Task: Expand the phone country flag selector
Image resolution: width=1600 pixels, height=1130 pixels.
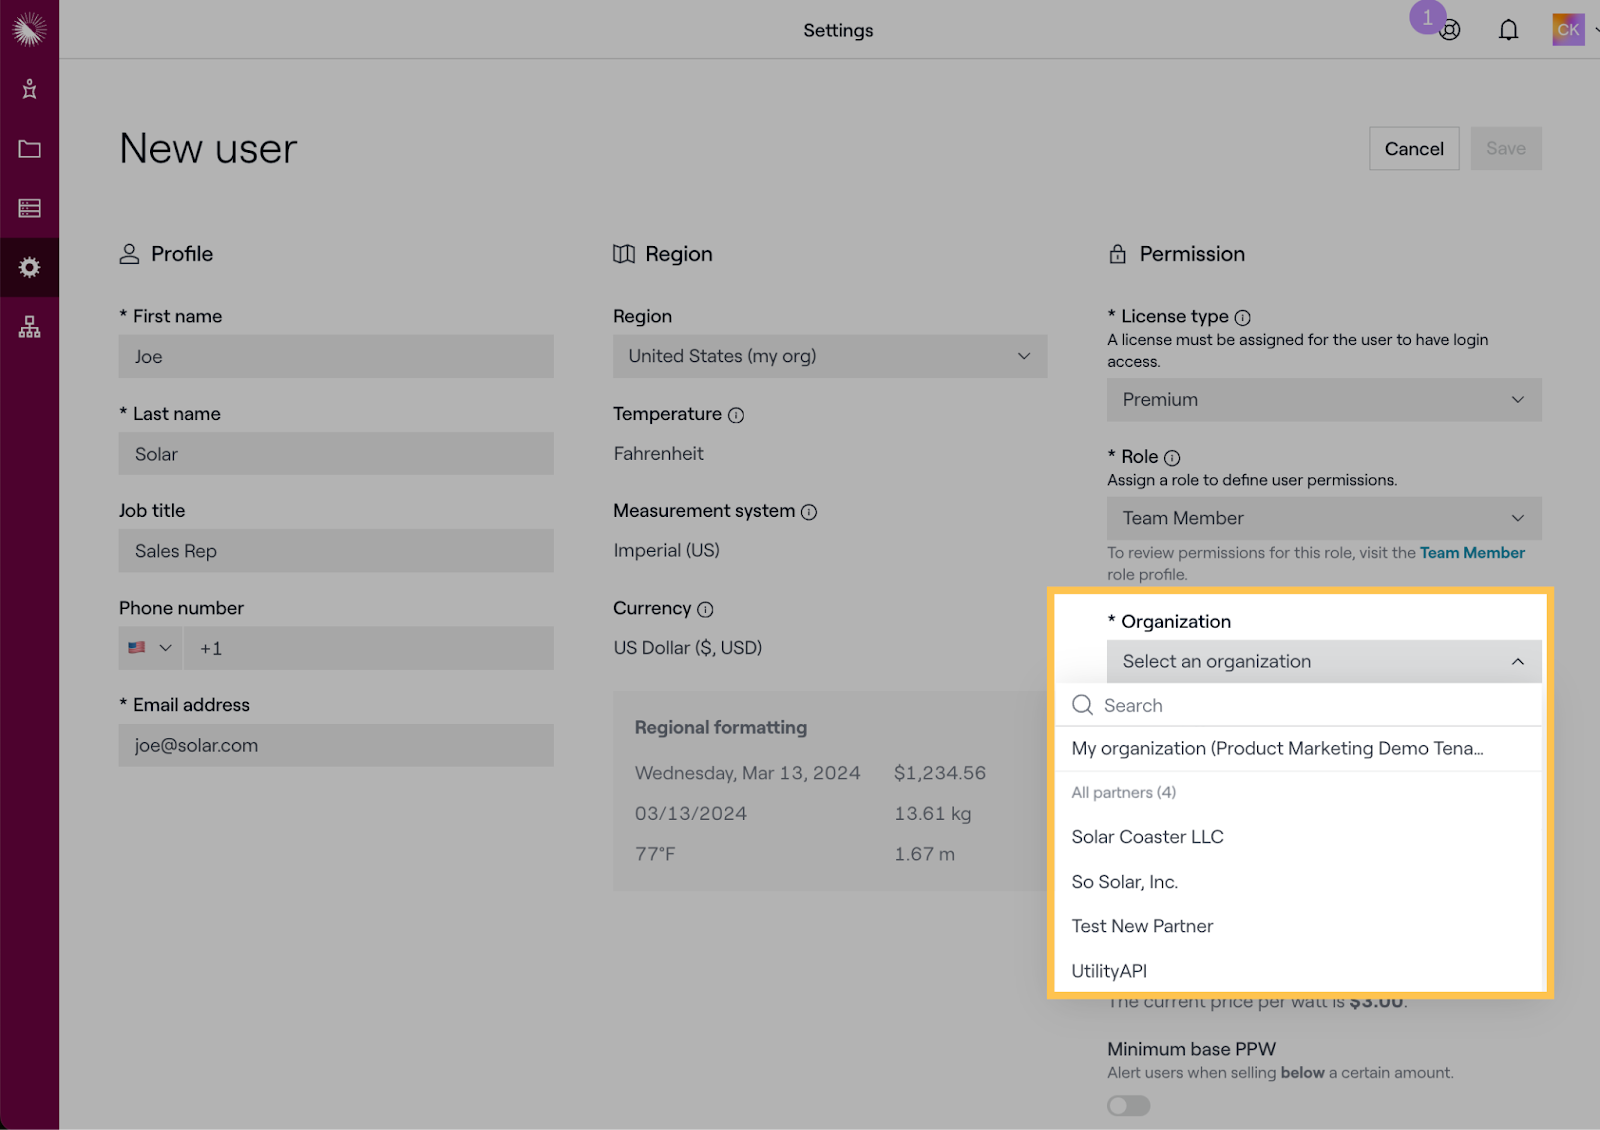Action: 150,648
